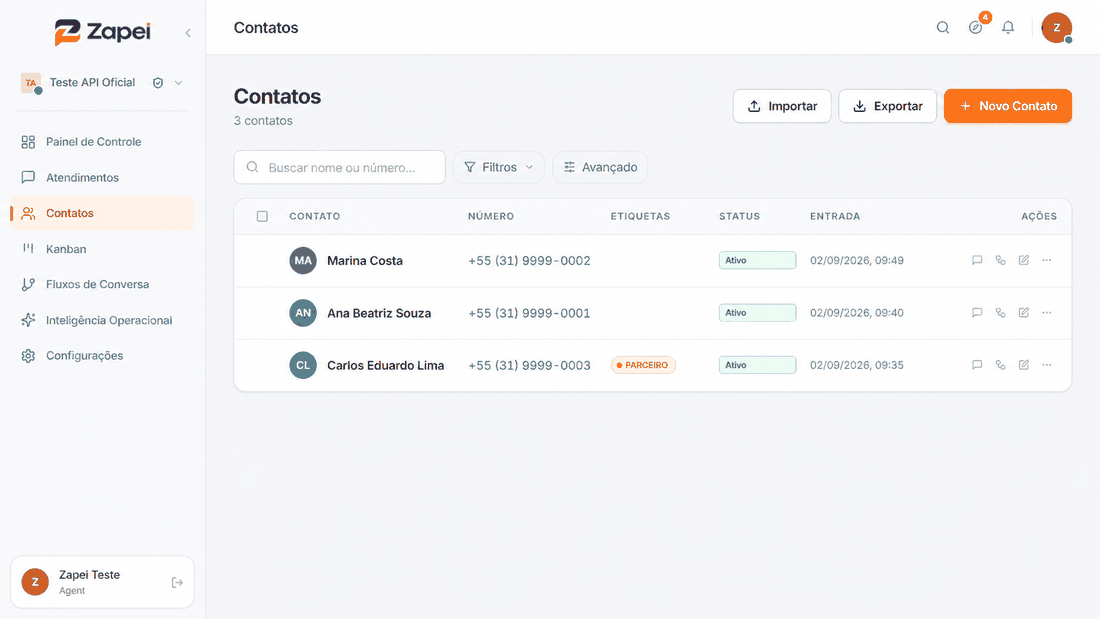This screenshot has height=619, width=1100.
Task: Click the ETIQUETAS column header
Action: coord(640,216)
